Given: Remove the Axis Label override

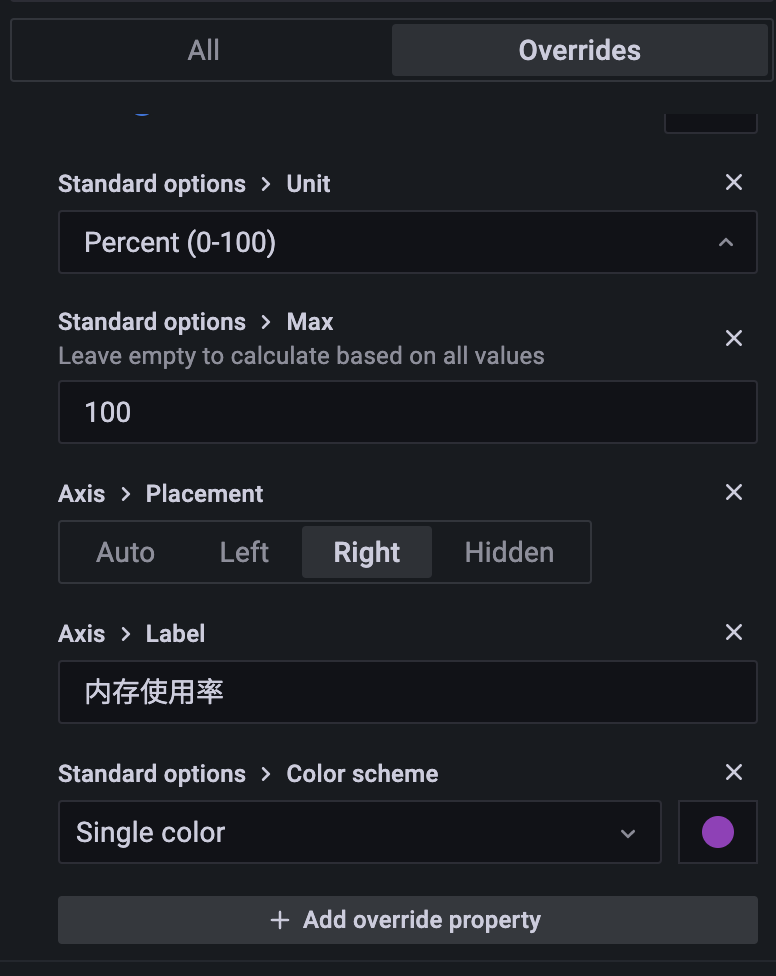Looking at the screenshot, I should (x=734, y=632).
